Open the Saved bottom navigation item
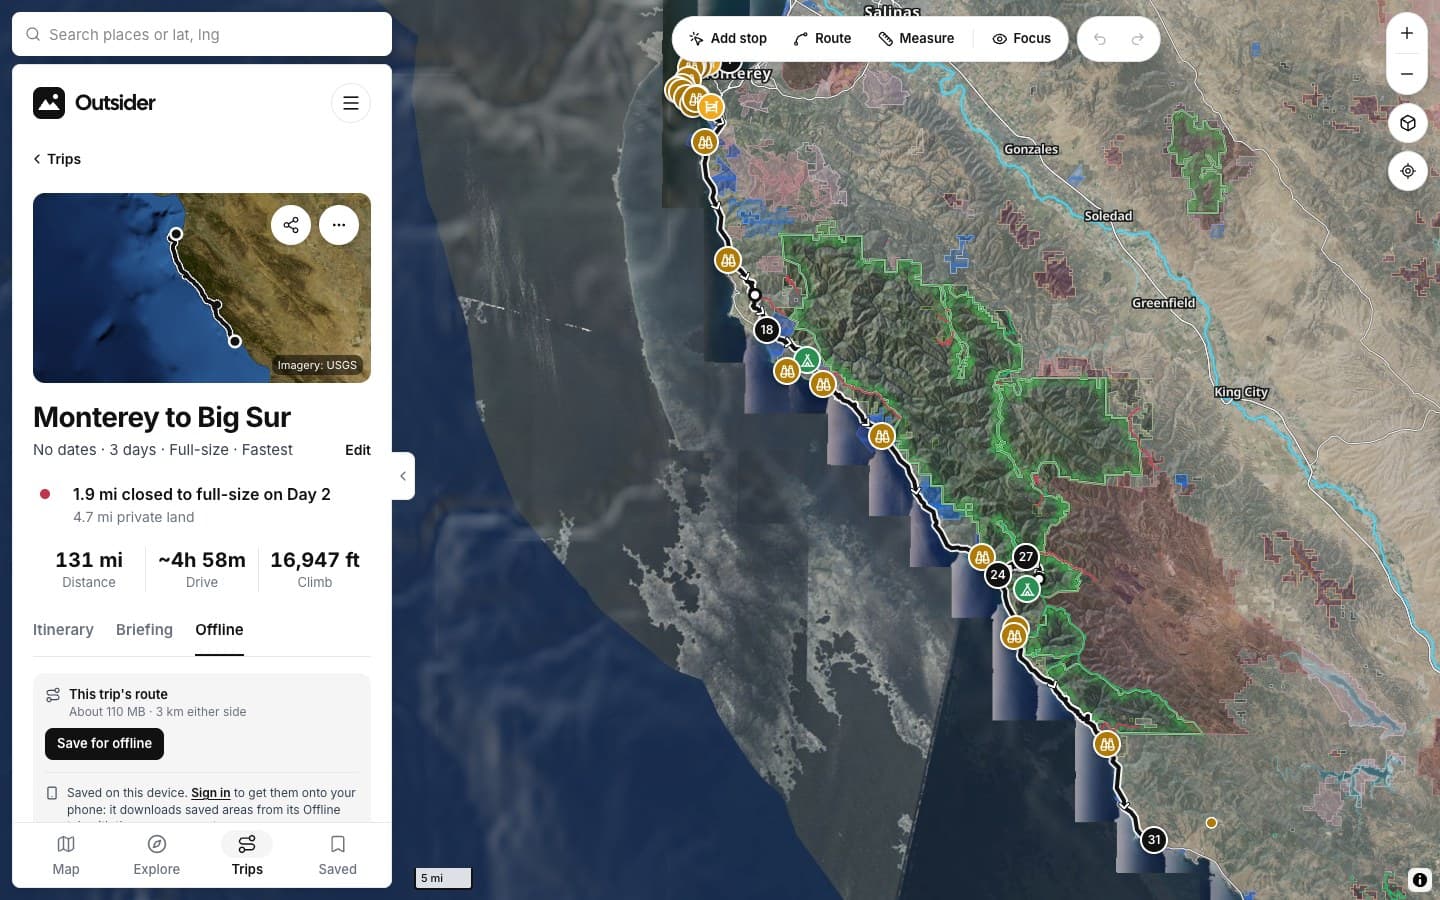Screen dimensions: 1440x900 [338, 855]
